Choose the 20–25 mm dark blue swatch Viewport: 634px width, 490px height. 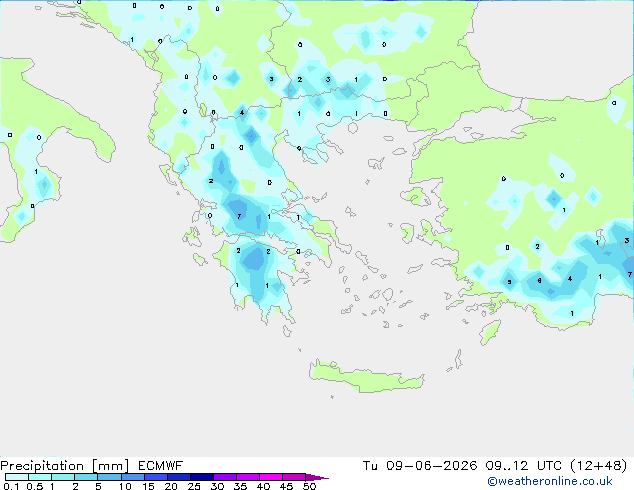coord(179,477)
